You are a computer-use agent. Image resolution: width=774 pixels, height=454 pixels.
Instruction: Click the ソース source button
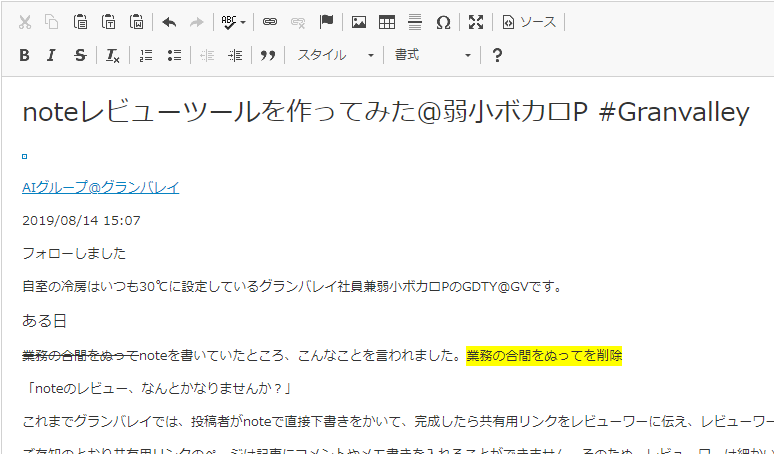click(x=529, y=21)
